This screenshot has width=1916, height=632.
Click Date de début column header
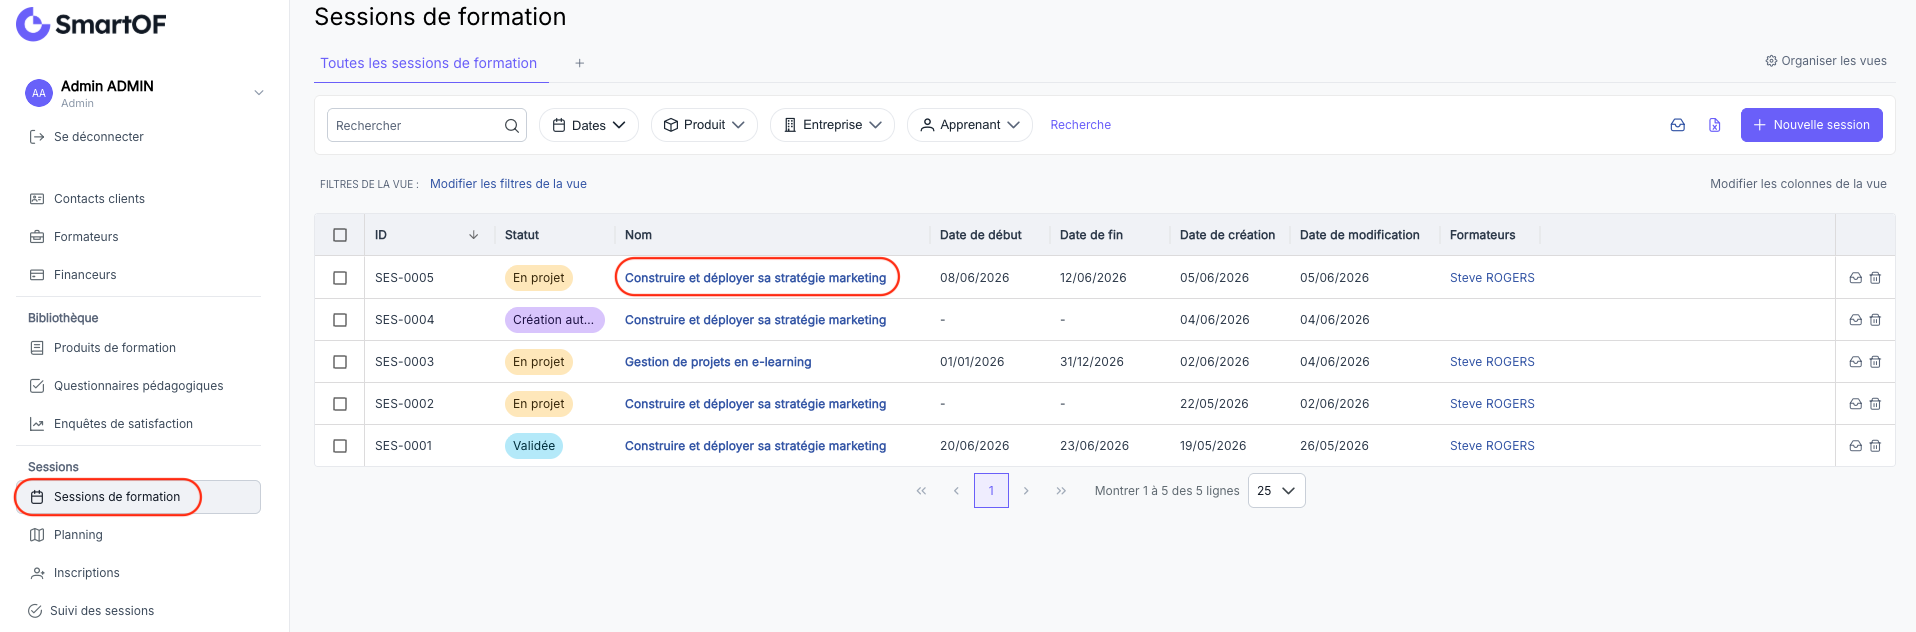point(980,235)
